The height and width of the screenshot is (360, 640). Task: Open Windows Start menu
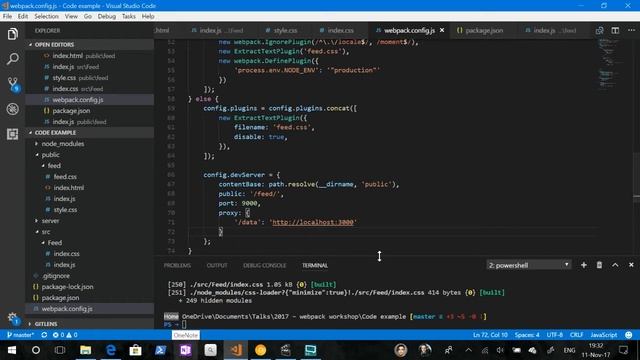(12, 350)
